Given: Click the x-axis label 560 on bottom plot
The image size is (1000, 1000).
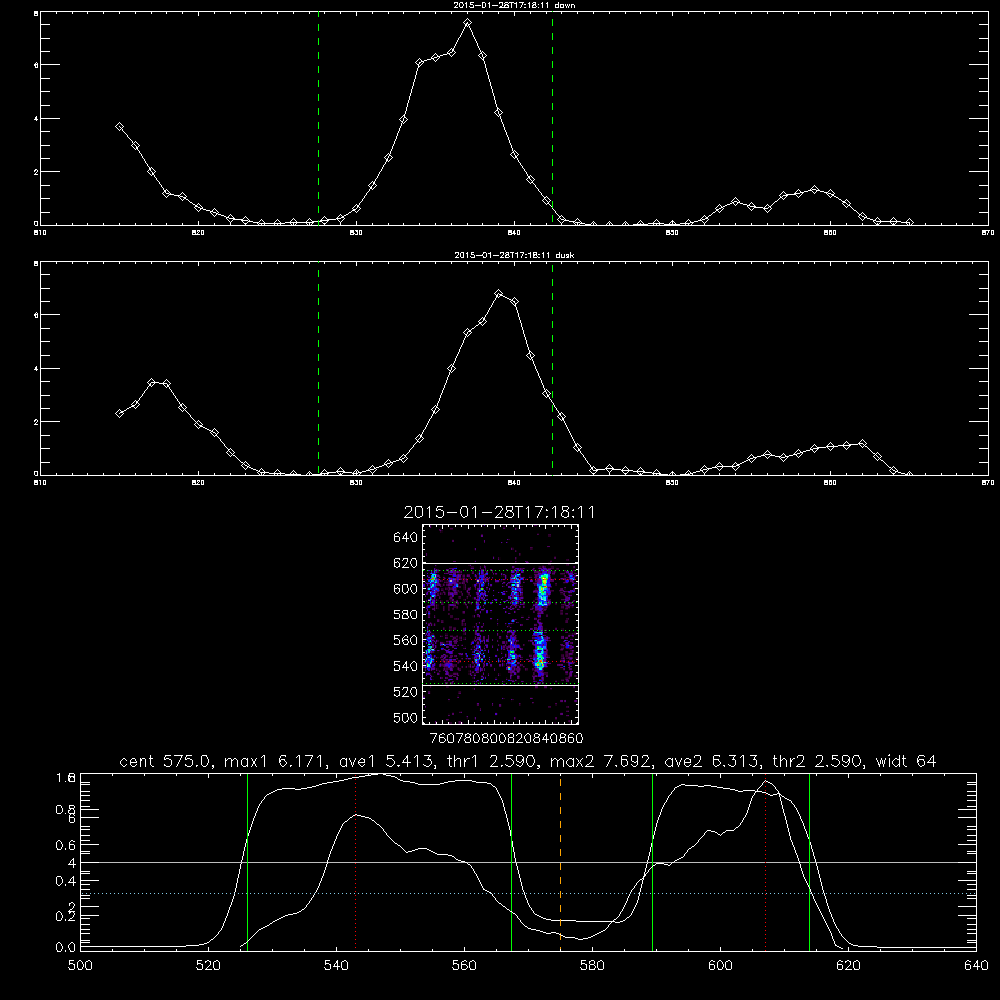Looking at the screenshot, I should pyautogui.click(x=464, y=966).
